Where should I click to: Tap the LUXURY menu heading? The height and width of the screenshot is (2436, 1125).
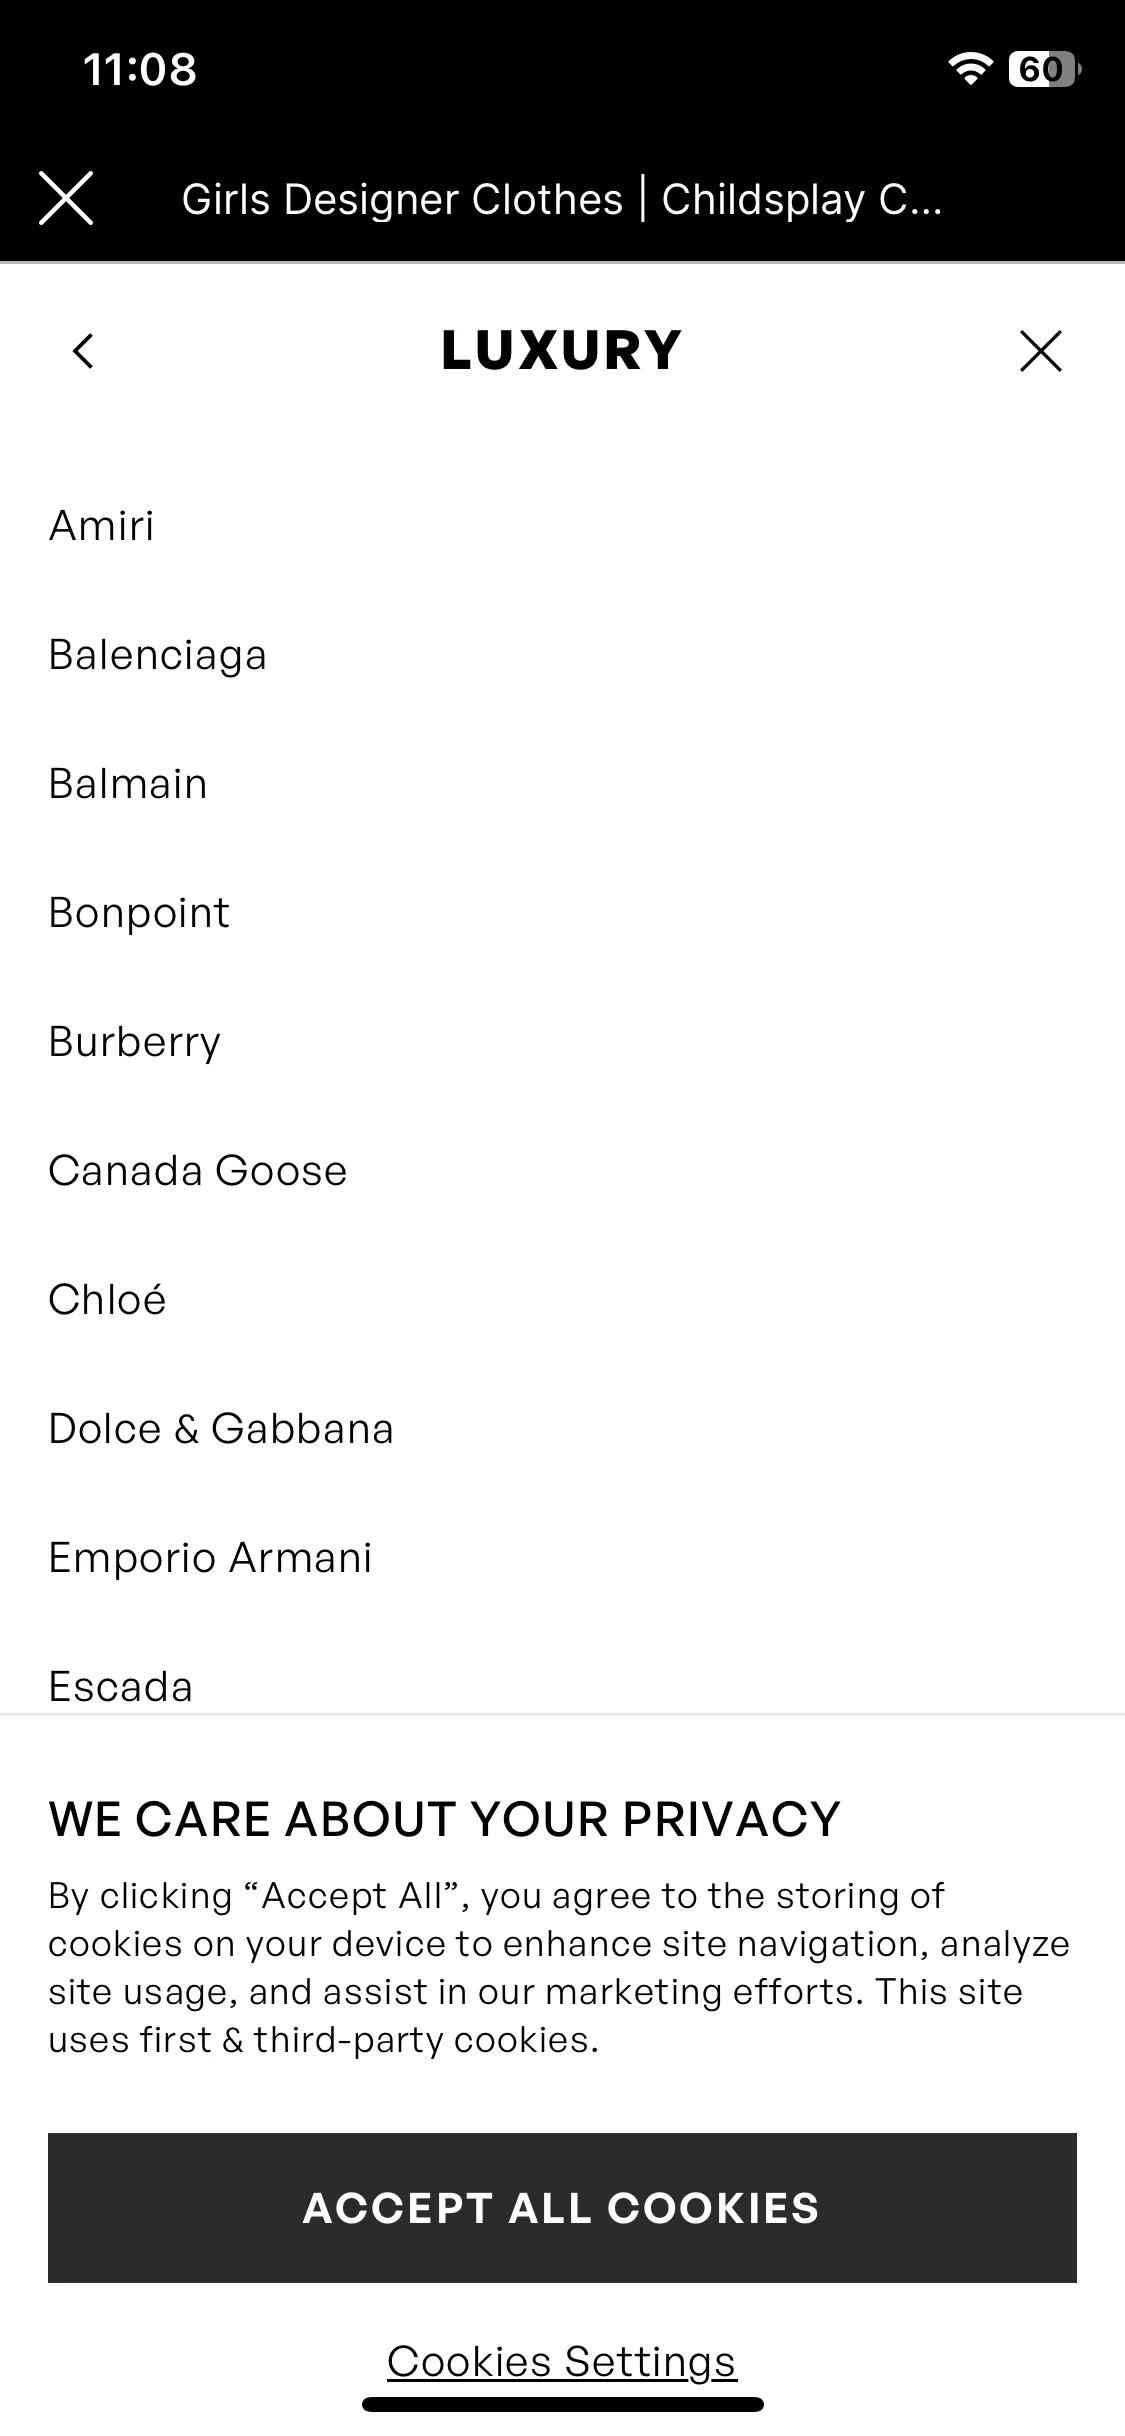562,351
